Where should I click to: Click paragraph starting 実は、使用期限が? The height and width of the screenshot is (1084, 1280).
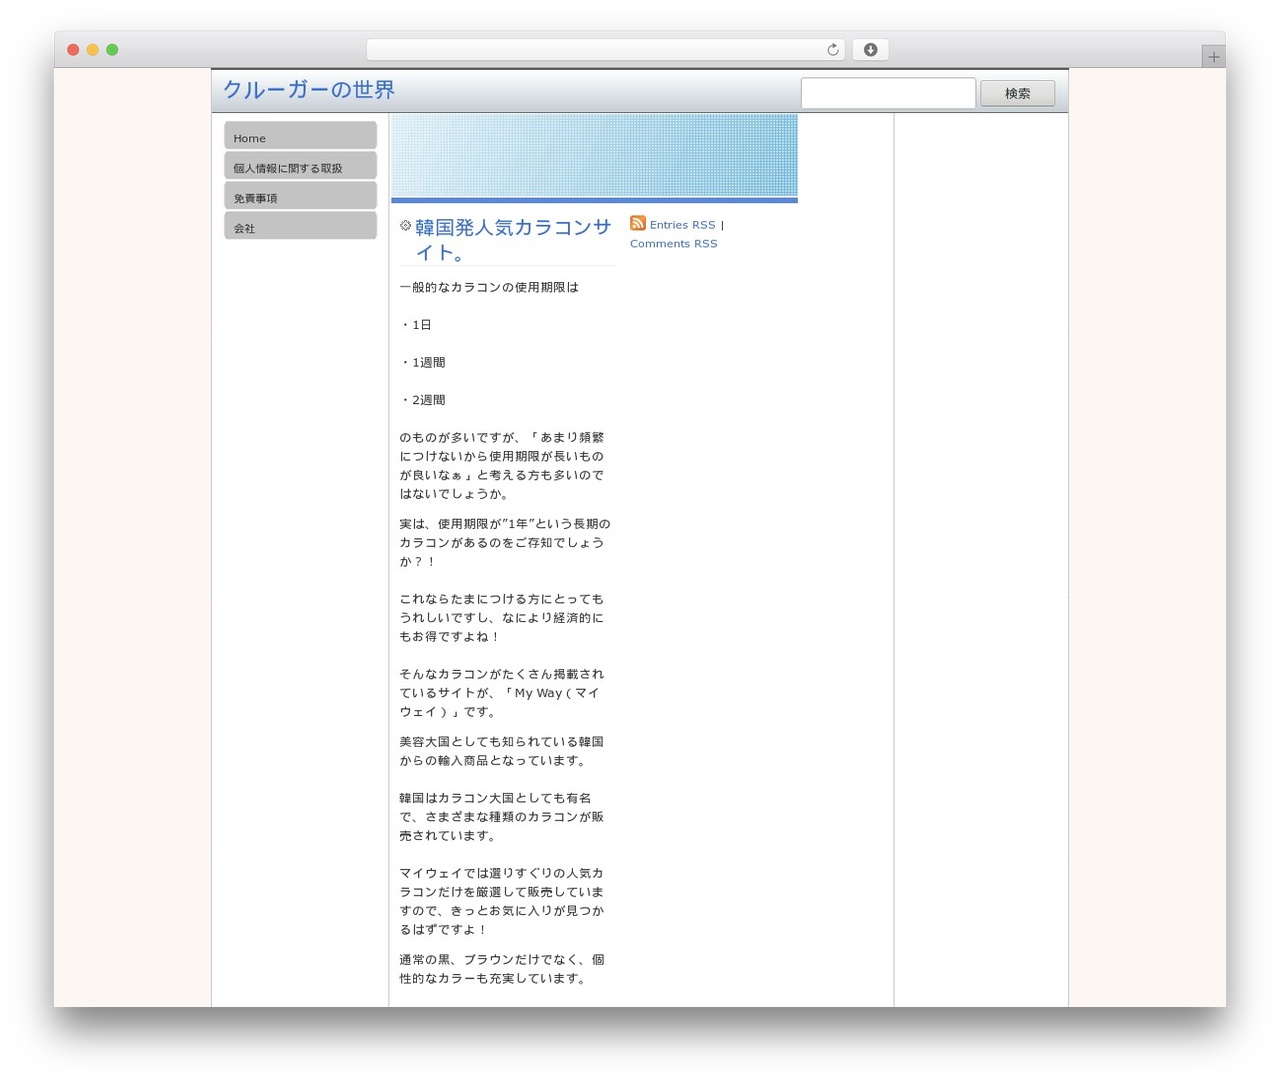click(505, 543)
